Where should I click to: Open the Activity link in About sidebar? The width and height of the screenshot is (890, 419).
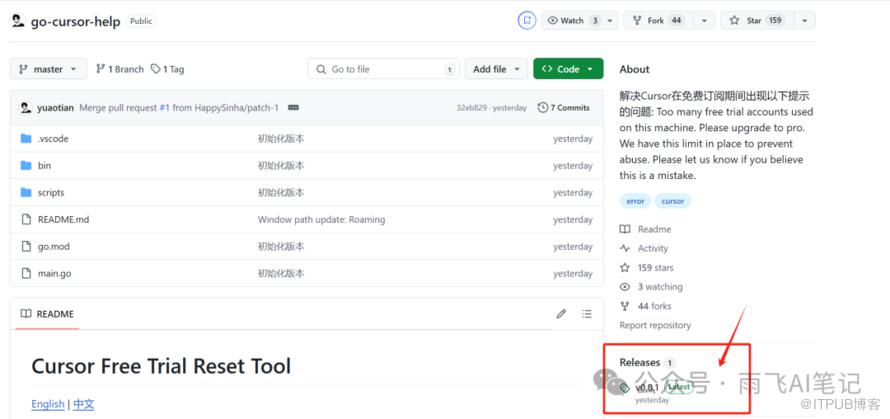point(653,248)
